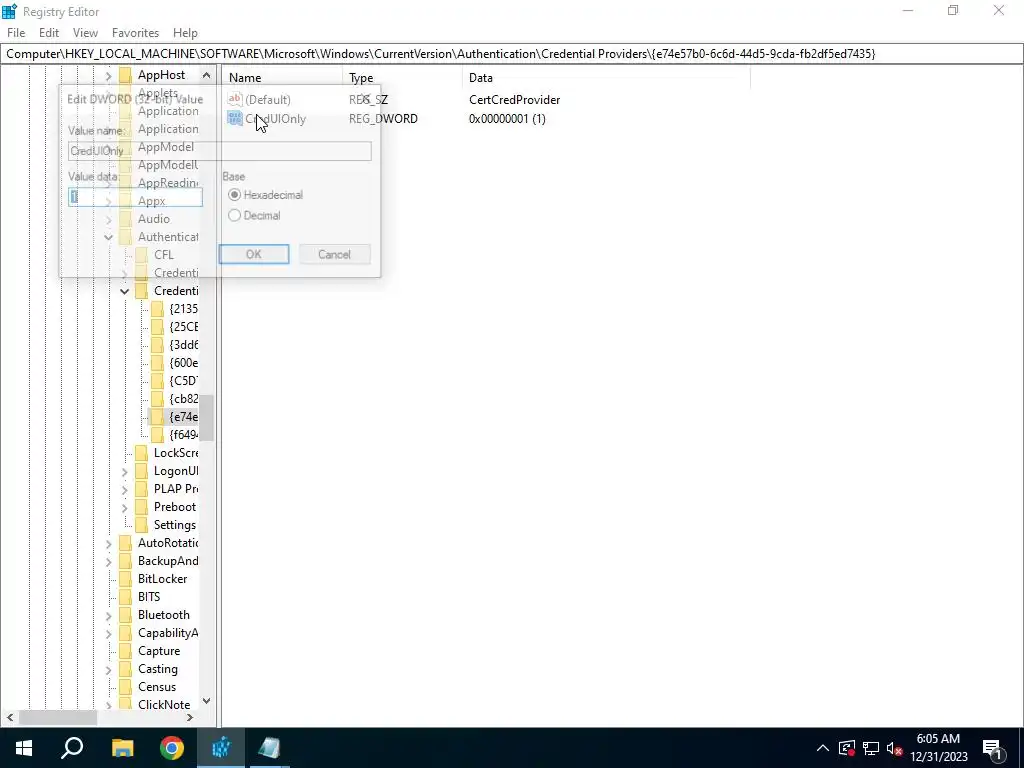Expand the Preboot key
Screen dimensions: 1024x768
(124, 507)
